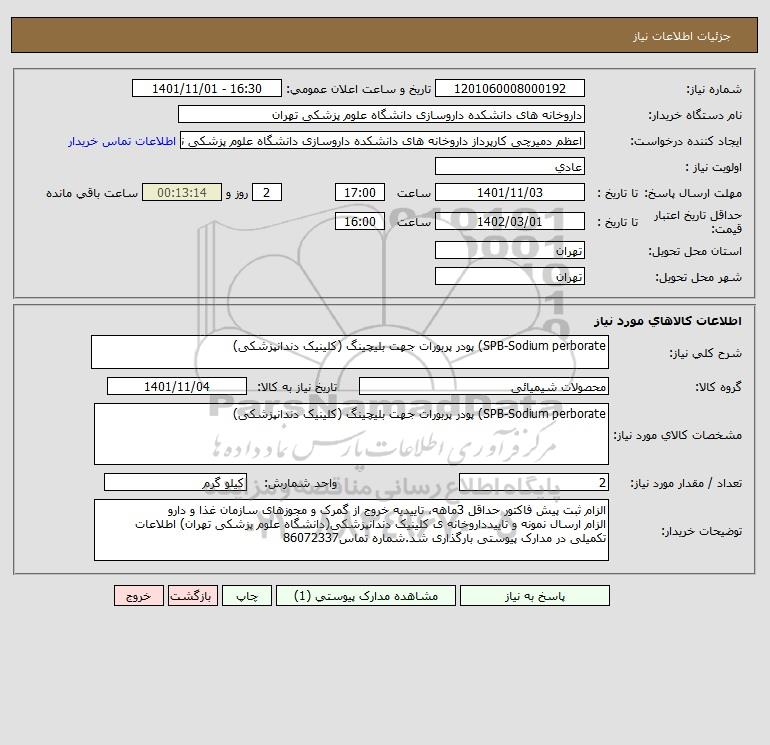
Task: Click the priority field عادی
Action: pos(510,166)
